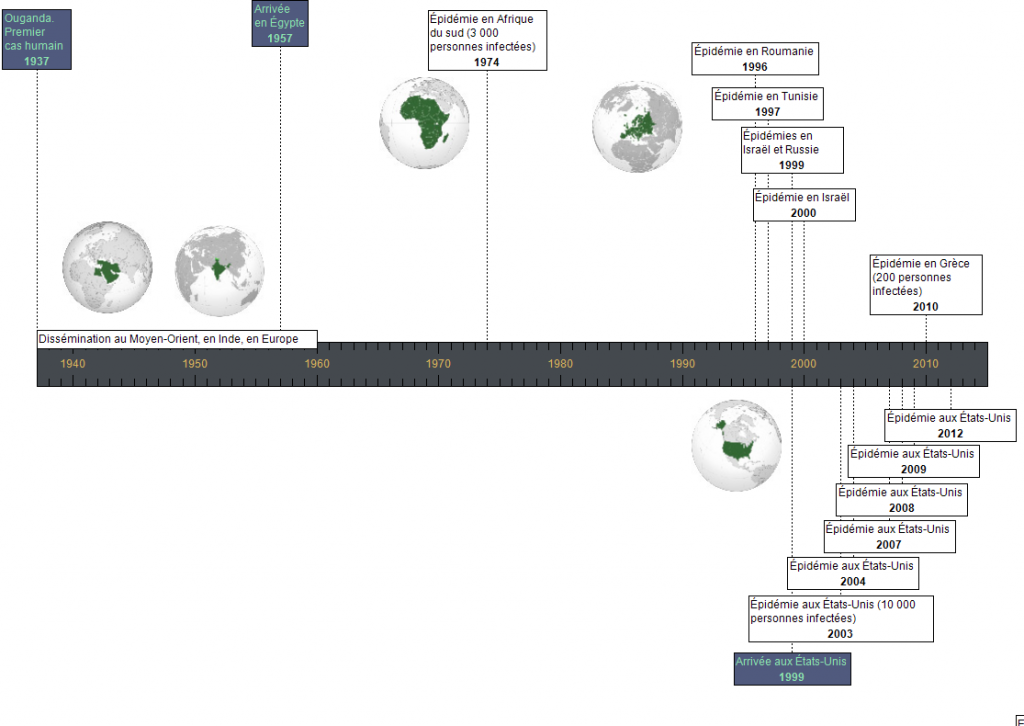Click the 1990 label on the timeline bar
Image resolution: width=1024 pixels, height=726 pixels.
click(x=683, y=363)
